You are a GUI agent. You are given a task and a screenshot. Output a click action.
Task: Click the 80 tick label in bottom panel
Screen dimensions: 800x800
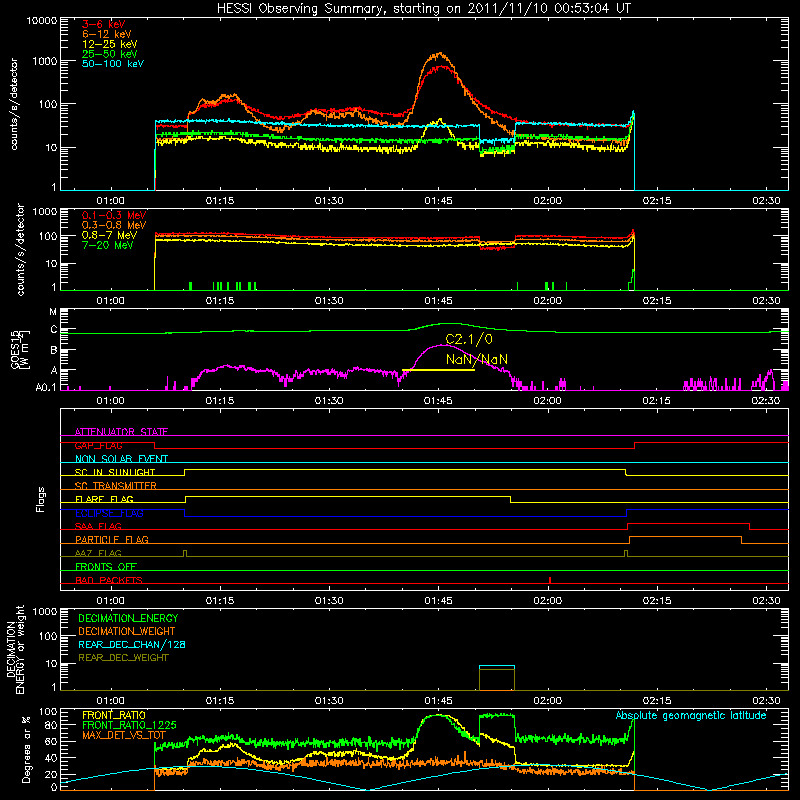(x=51, y=725)
